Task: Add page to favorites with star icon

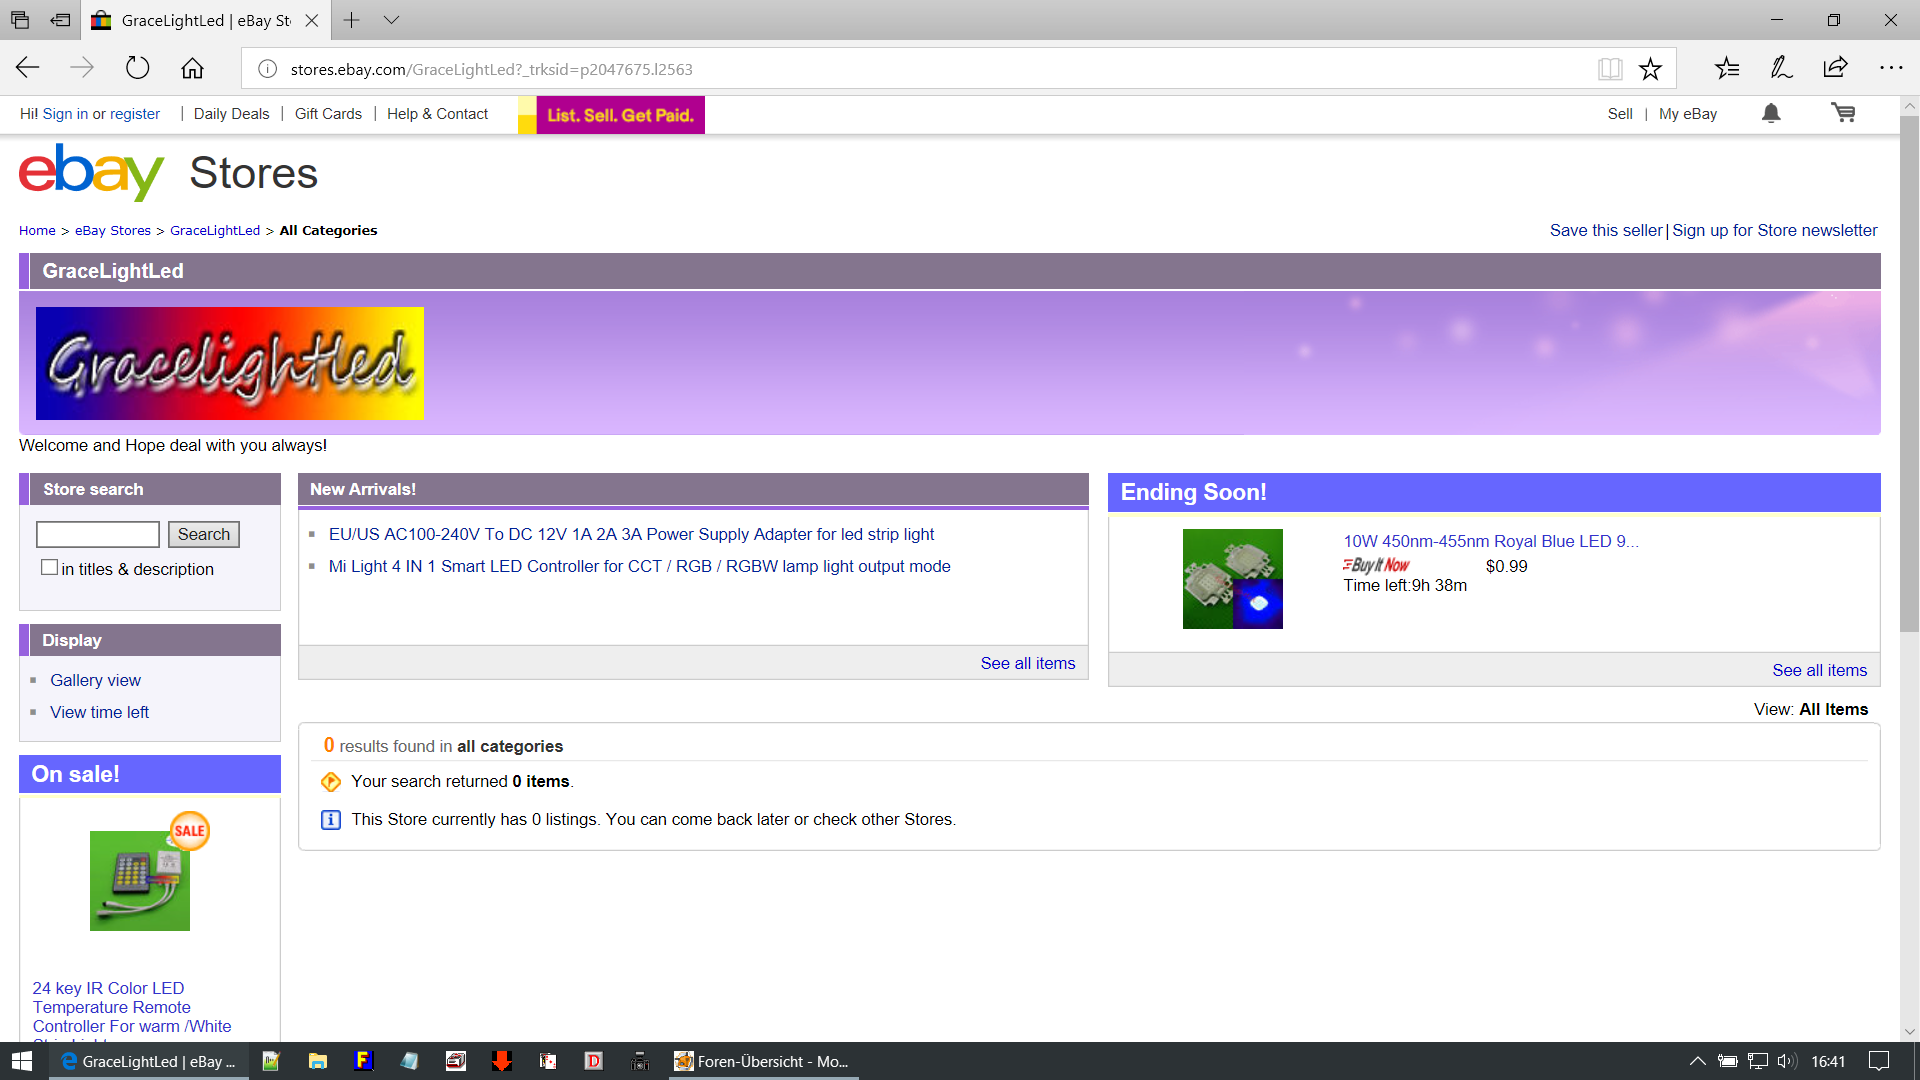Action: tap(1650, 69)
